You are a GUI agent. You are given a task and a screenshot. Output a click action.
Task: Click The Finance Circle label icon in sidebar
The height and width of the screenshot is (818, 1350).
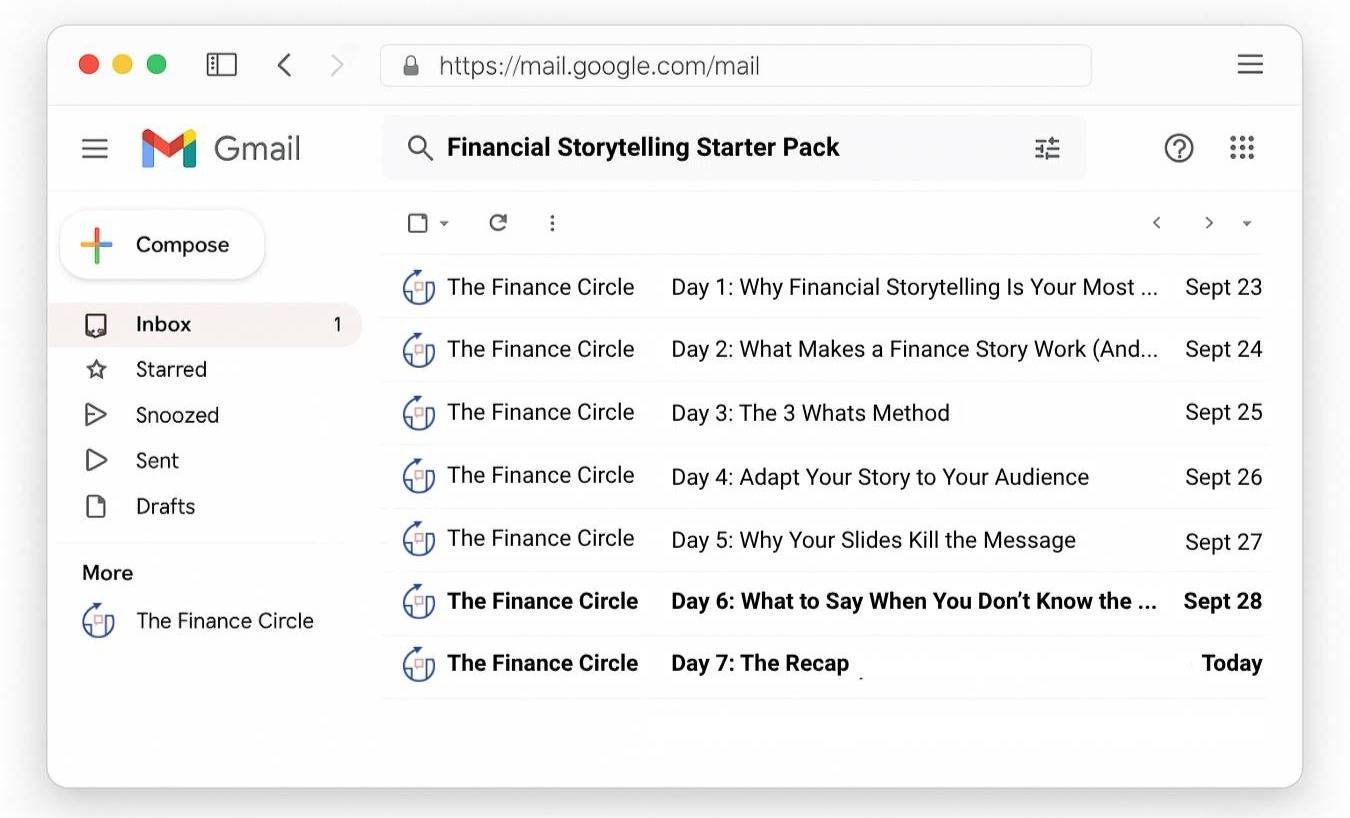(x=98, y=621)
